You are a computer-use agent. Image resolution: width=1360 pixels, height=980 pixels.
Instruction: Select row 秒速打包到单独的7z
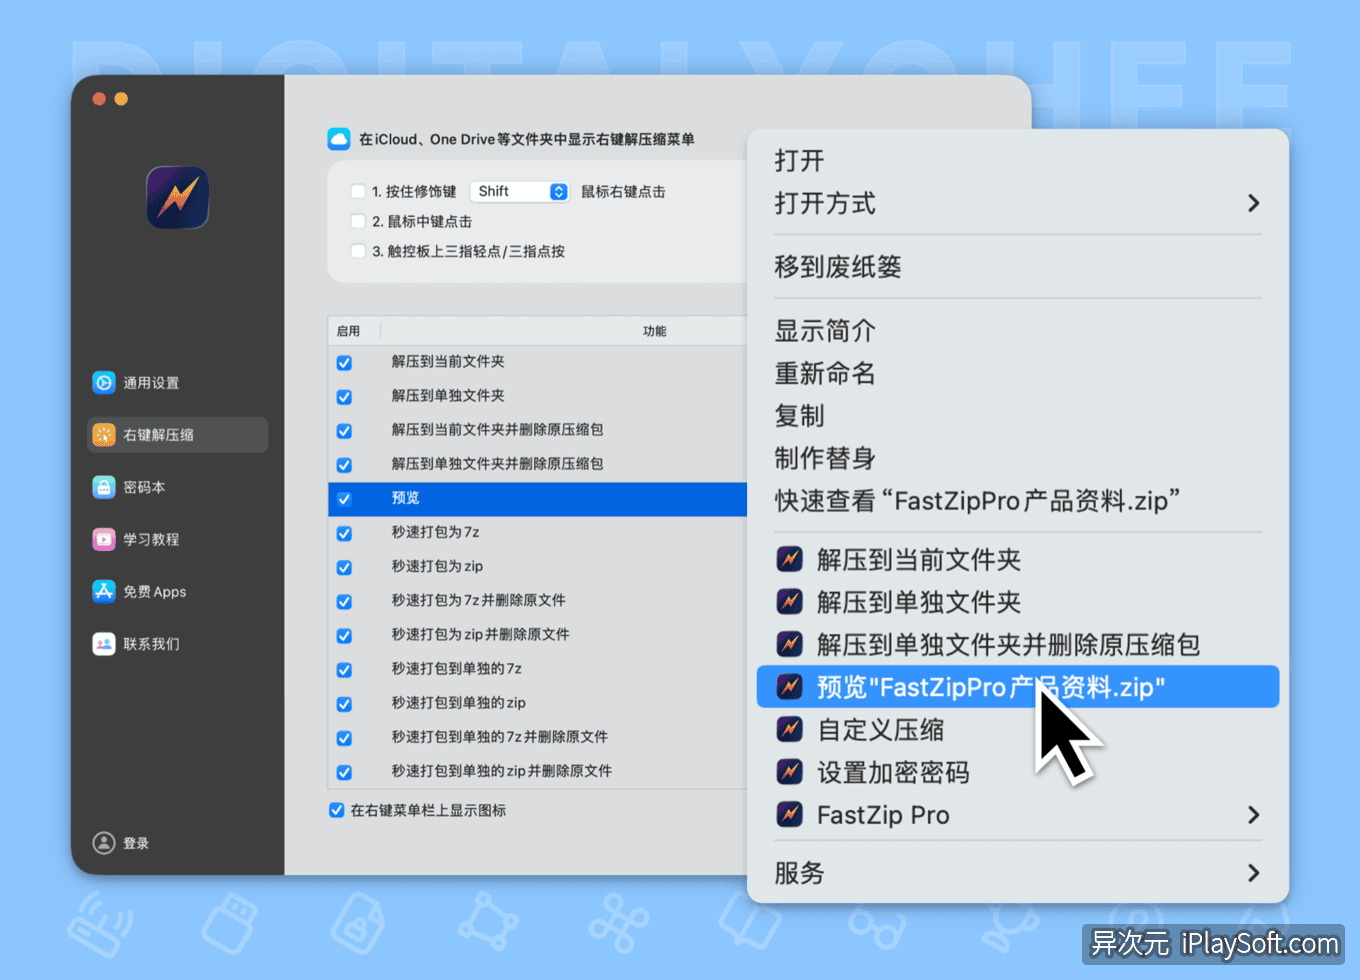coord(537,668)
